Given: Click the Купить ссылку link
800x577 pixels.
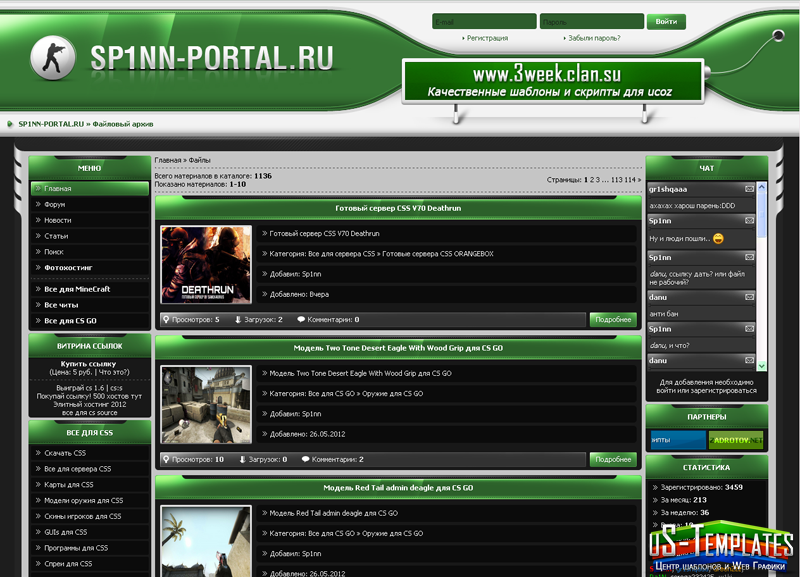Looking at the screenshot, I should coord(88,364).
